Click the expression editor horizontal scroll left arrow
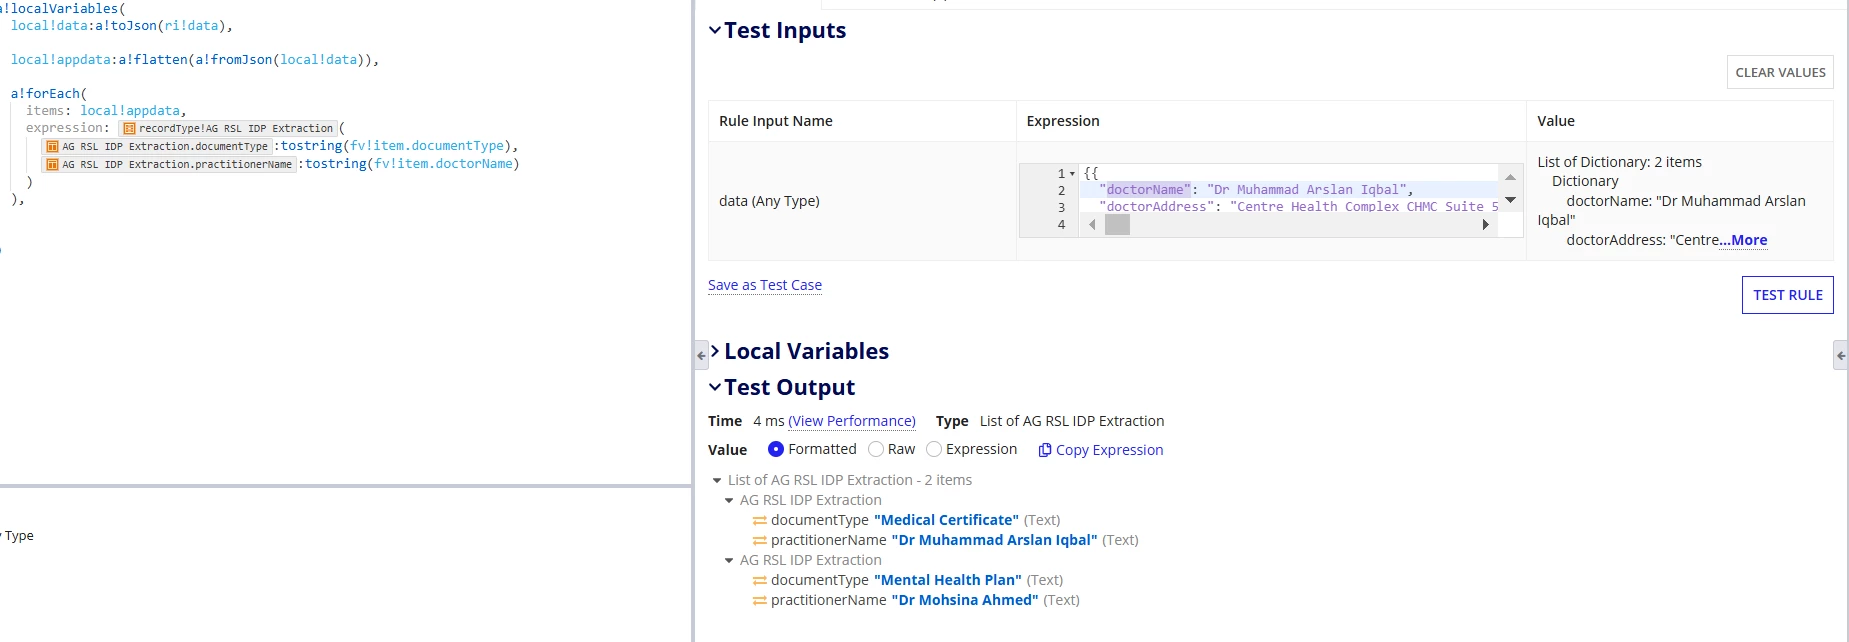This screenshot has width=1849, height=642. tap(1092, 225)
